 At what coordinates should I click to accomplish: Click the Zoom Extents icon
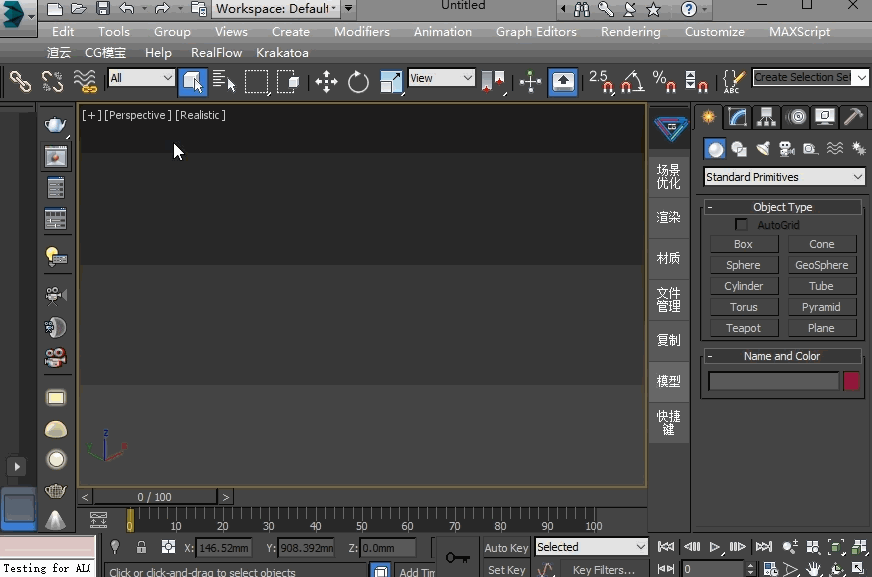click(x=834, y=547)
